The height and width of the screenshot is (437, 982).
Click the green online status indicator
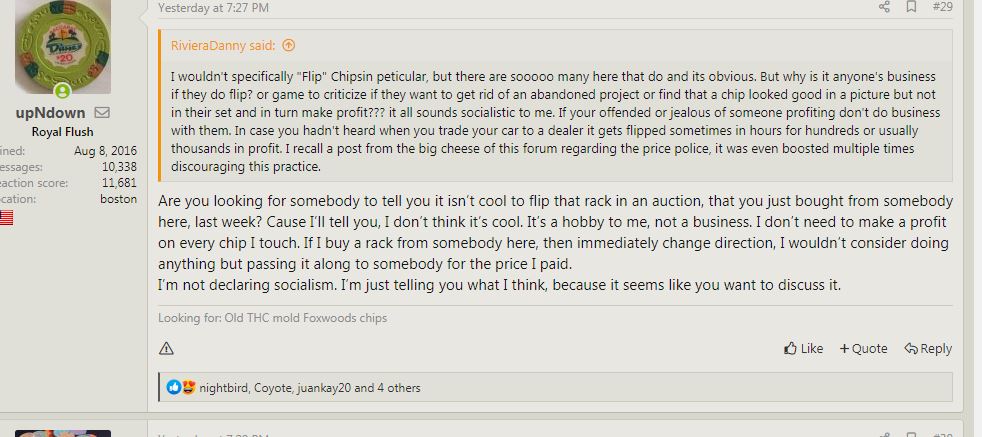tap(62, 91)
